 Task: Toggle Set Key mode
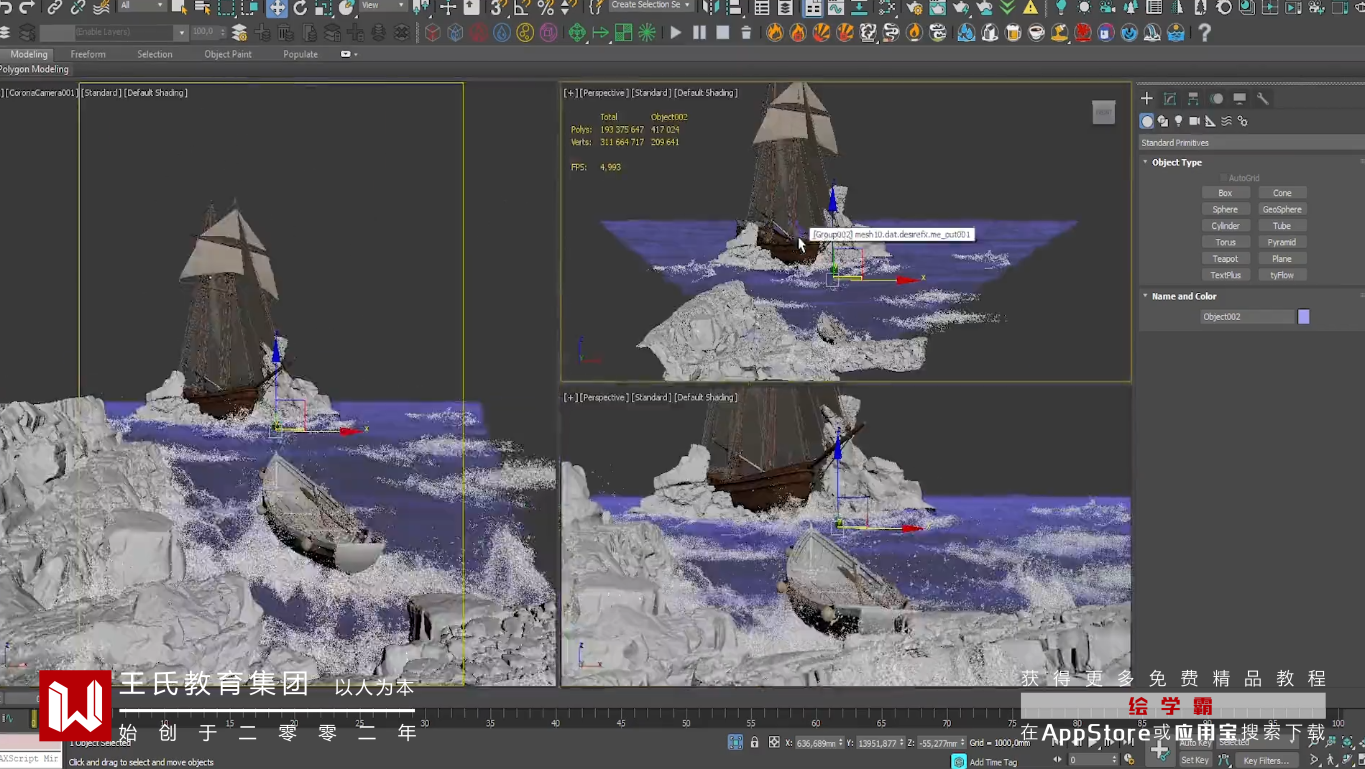point(1195,760)
